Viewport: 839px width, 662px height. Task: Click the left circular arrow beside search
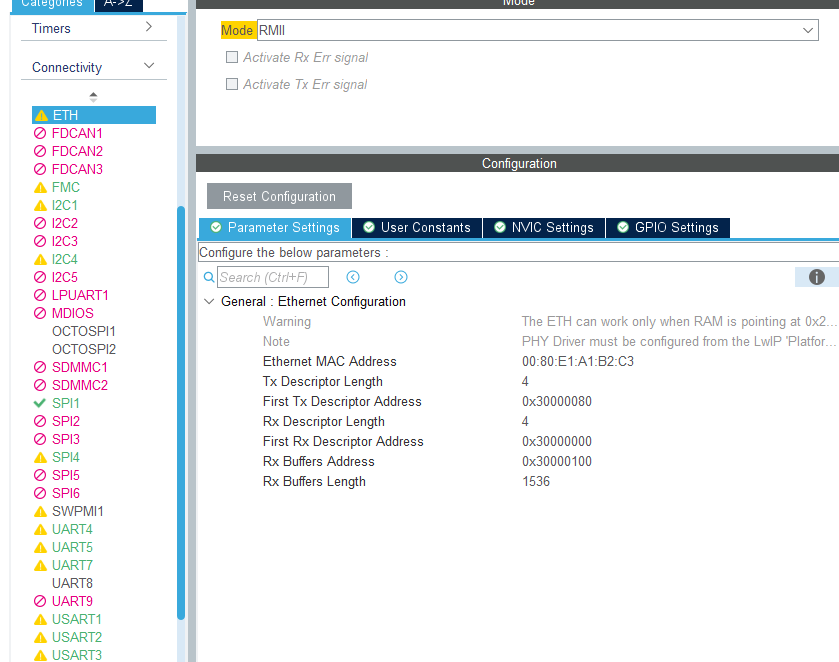(x=353, y=277)
